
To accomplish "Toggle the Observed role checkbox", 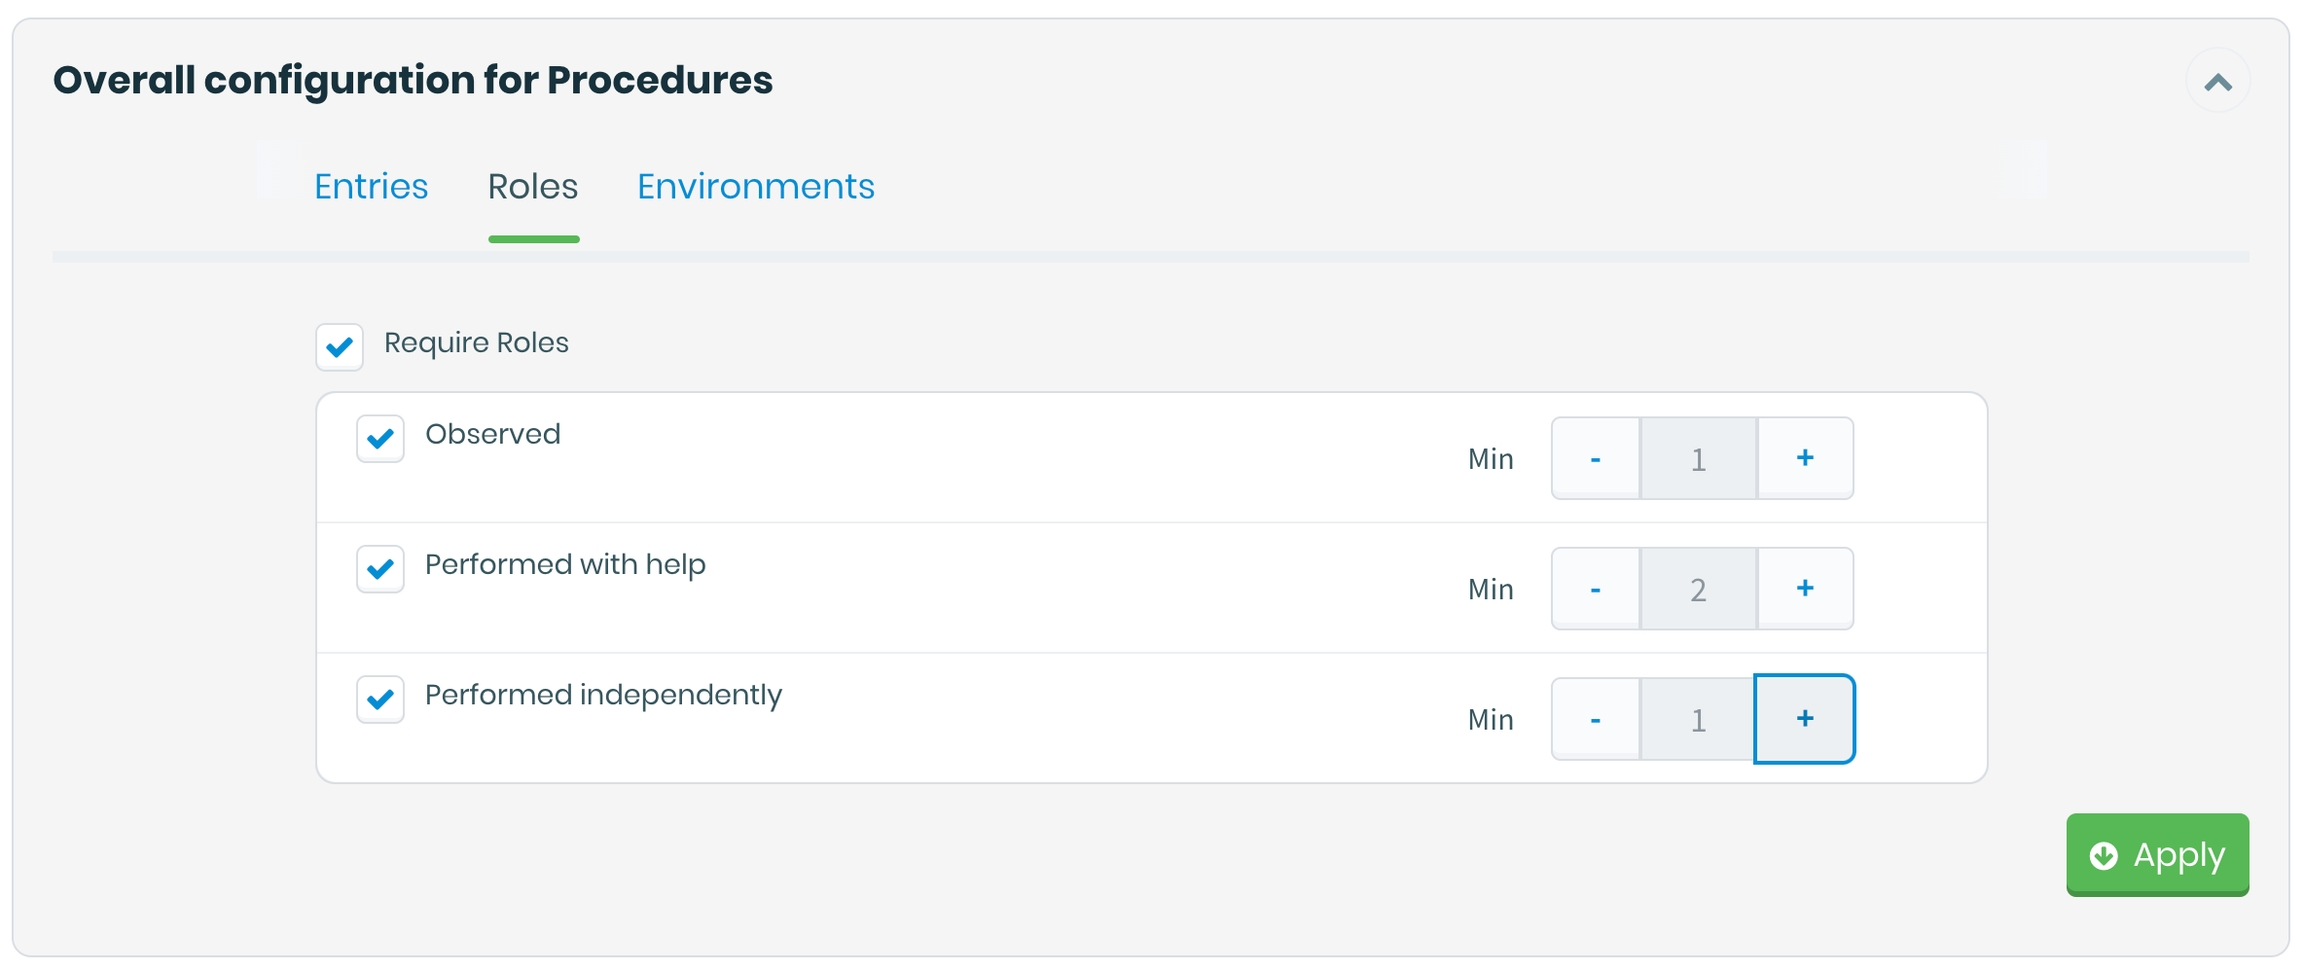I will pos(381,439).
